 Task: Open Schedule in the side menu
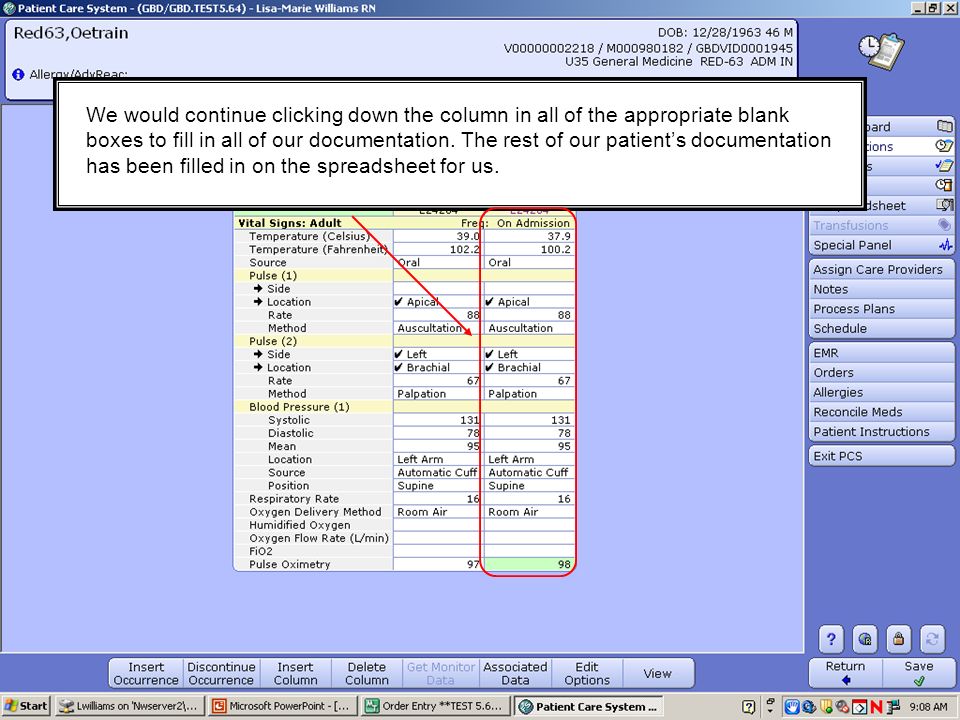pyautogui.click(x=881, y=328)
